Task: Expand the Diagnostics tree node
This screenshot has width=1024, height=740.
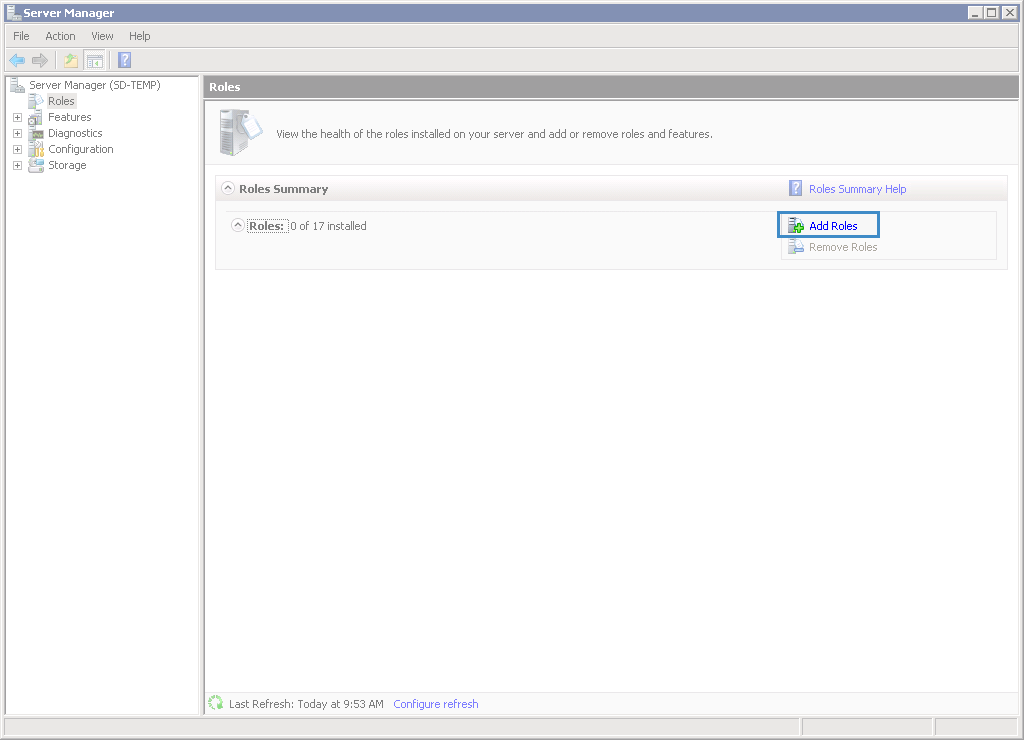Action: click(17, 133)
